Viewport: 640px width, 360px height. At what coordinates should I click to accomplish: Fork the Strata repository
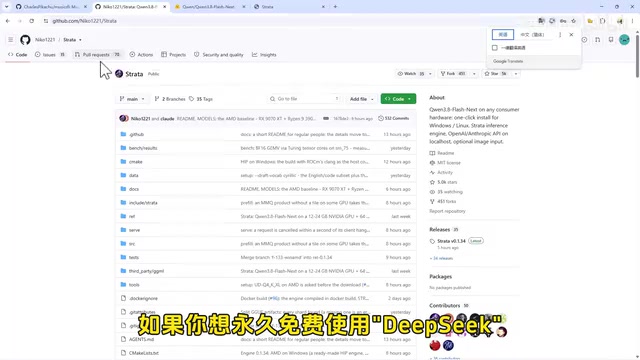pos(453,74)
